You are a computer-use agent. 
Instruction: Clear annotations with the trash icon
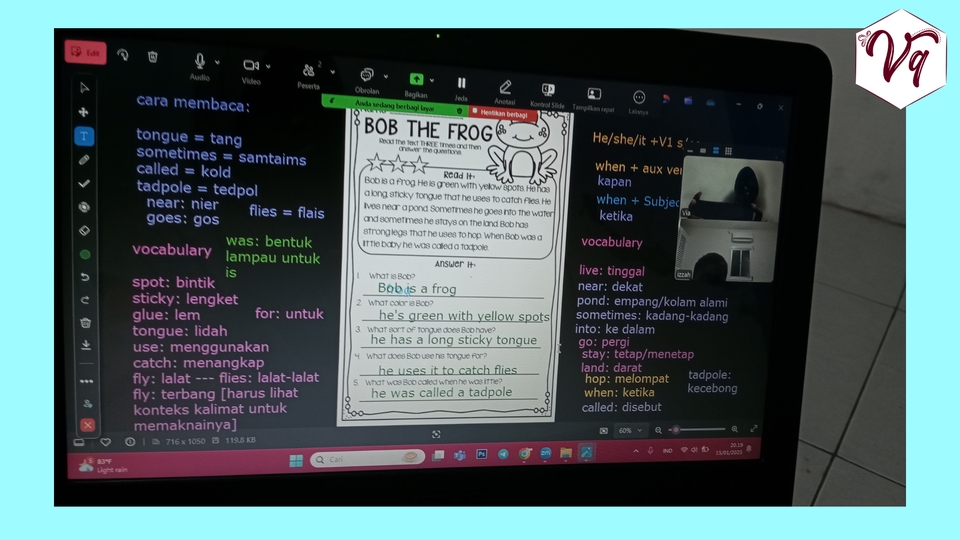[86, 323]
